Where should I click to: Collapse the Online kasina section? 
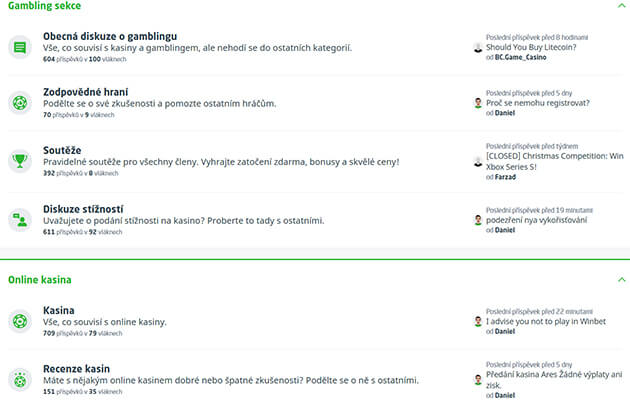pyautogui.click(x=619, y=280)
